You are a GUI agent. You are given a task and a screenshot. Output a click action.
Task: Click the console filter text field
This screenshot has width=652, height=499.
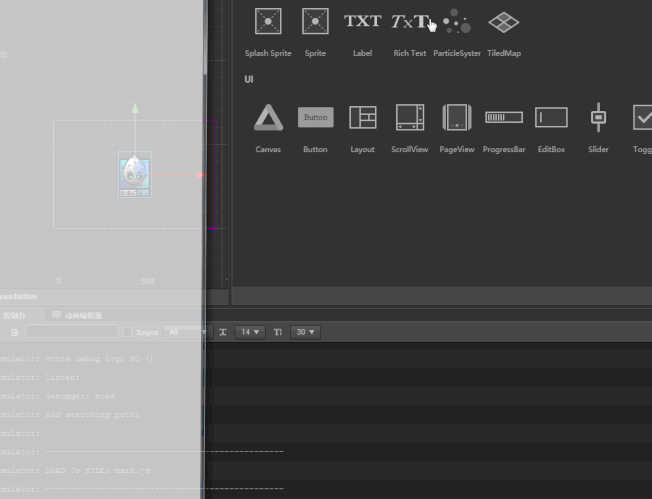point(72,331)
